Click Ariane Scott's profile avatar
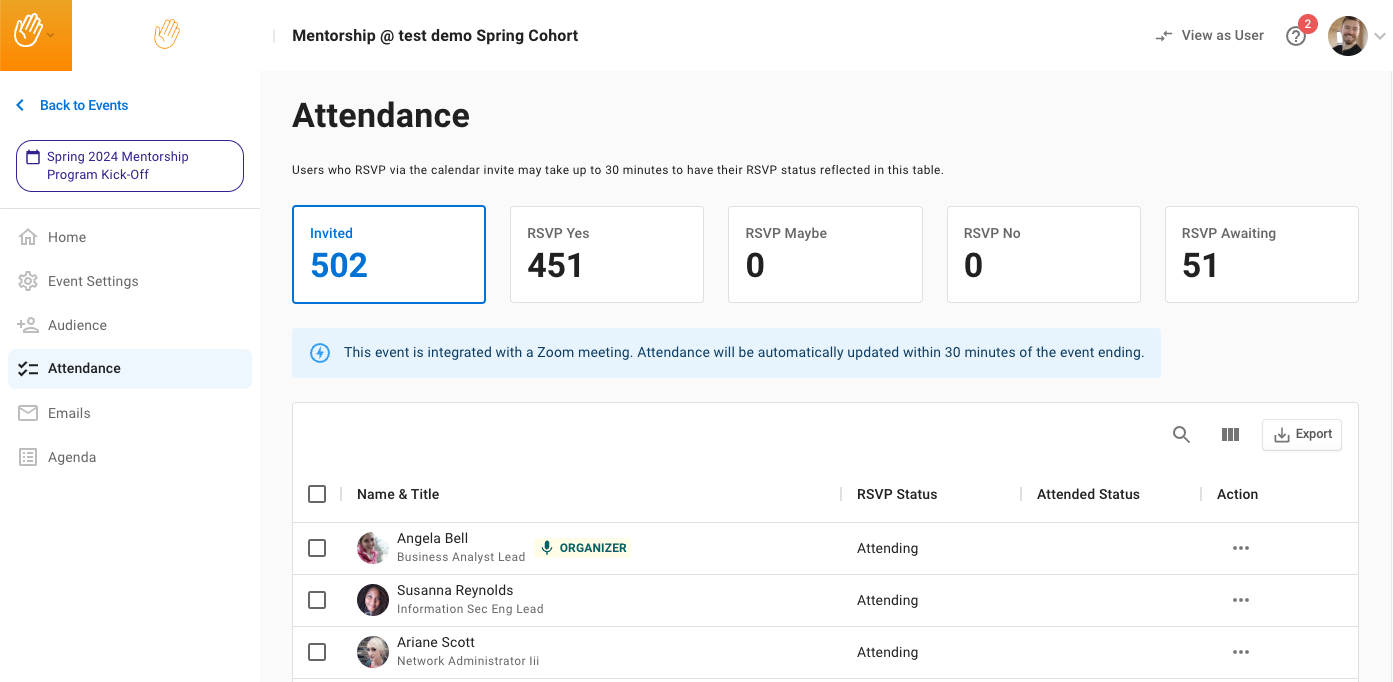This screenshot has width=1393, height=682. (373, 652)
